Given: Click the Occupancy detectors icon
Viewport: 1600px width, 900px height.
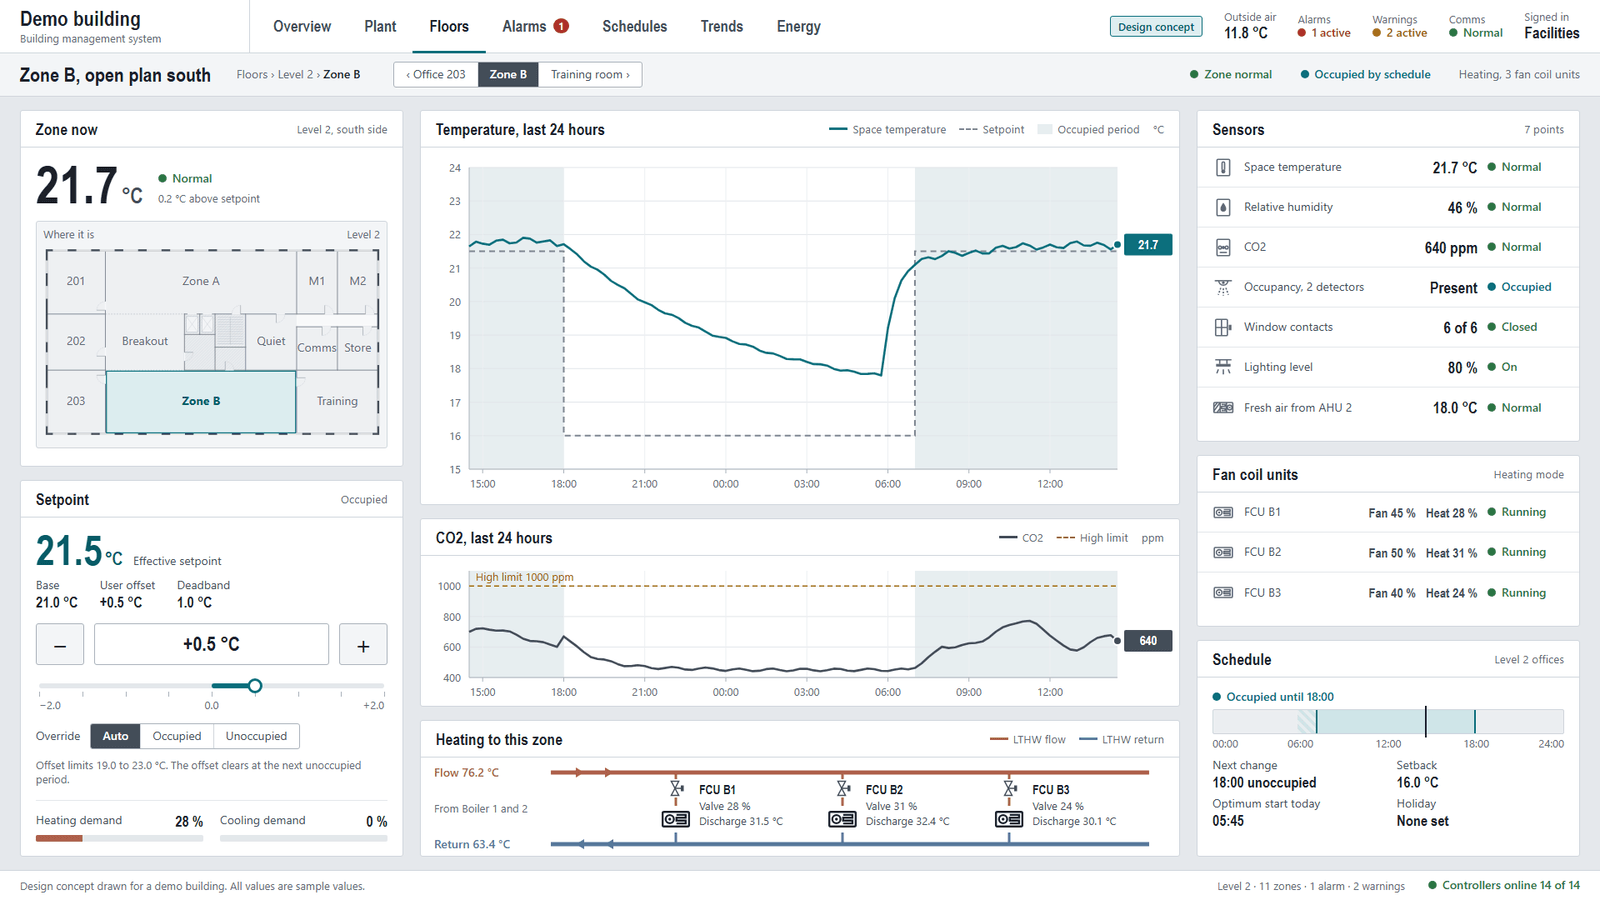Looking at the screenshot, I should [1223, 287].
